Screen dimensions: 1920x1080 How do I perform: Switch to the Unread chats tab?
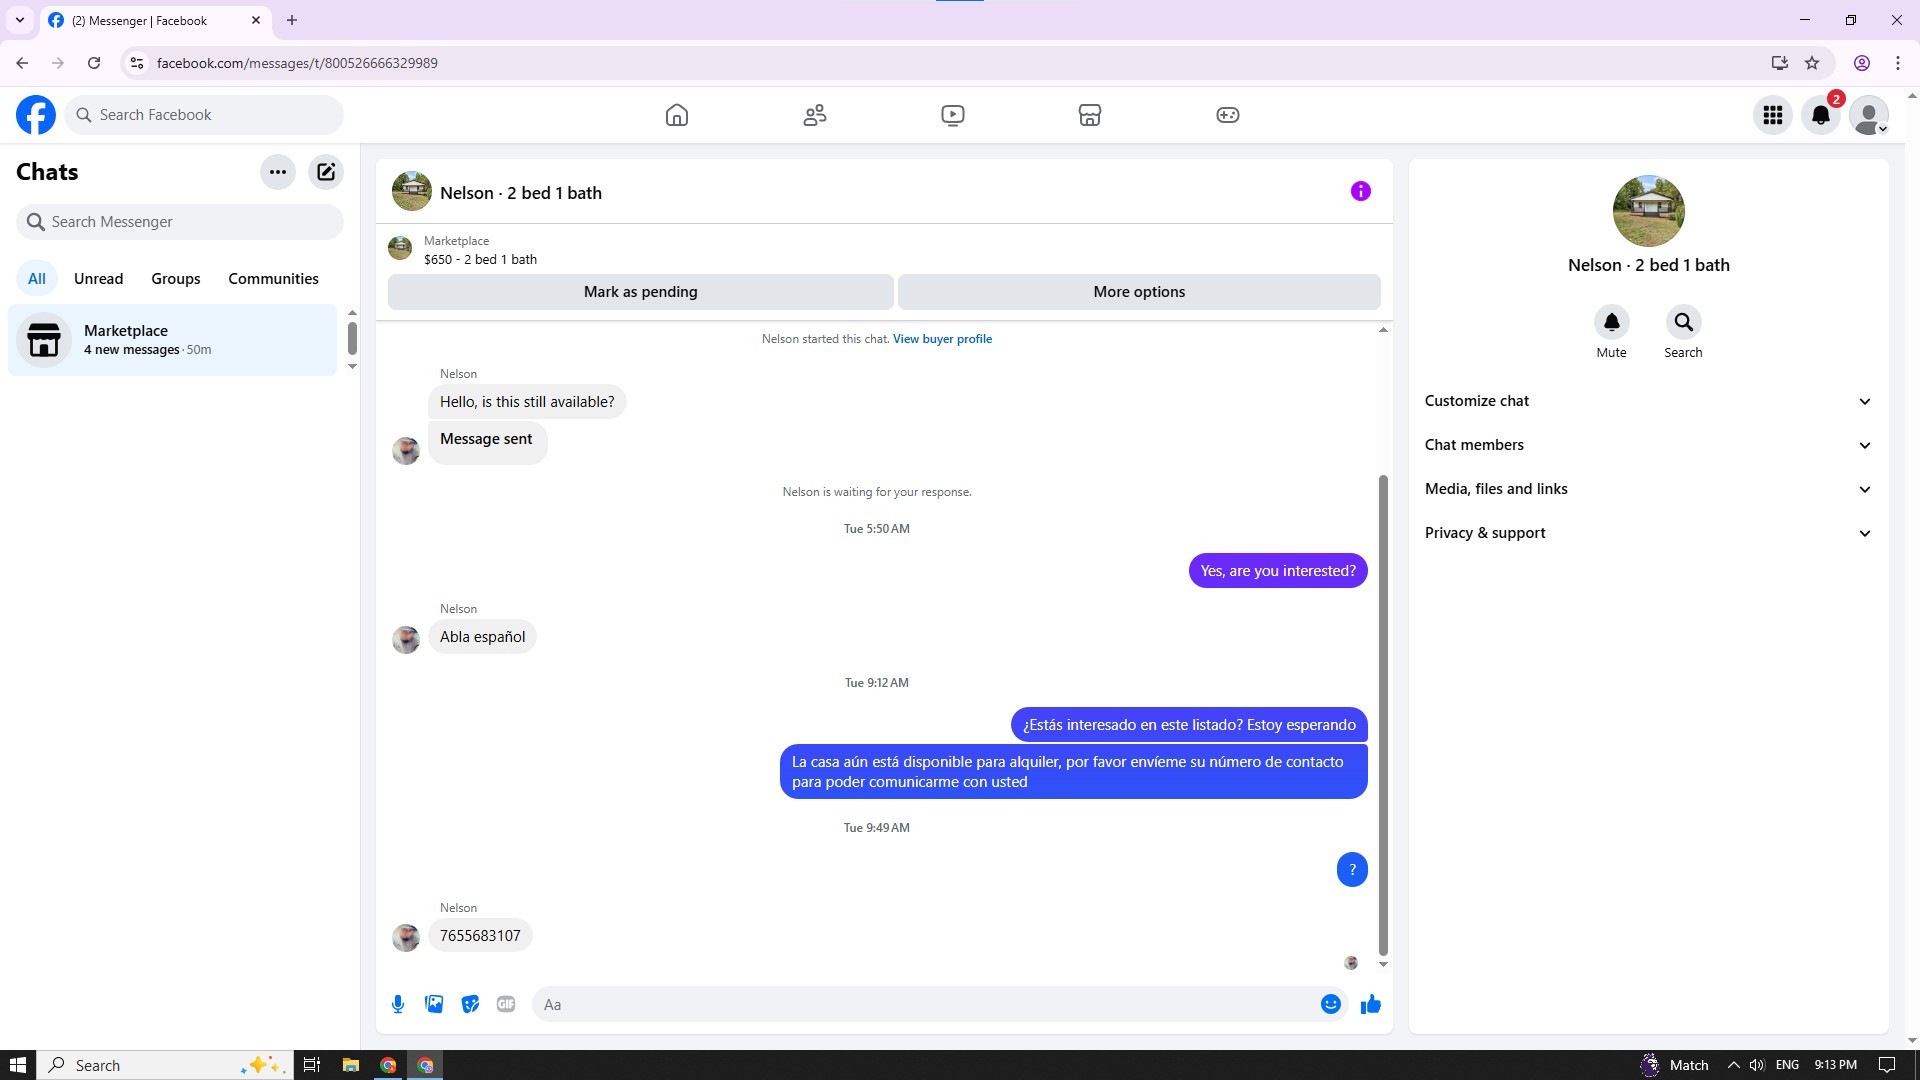(98, 279)
